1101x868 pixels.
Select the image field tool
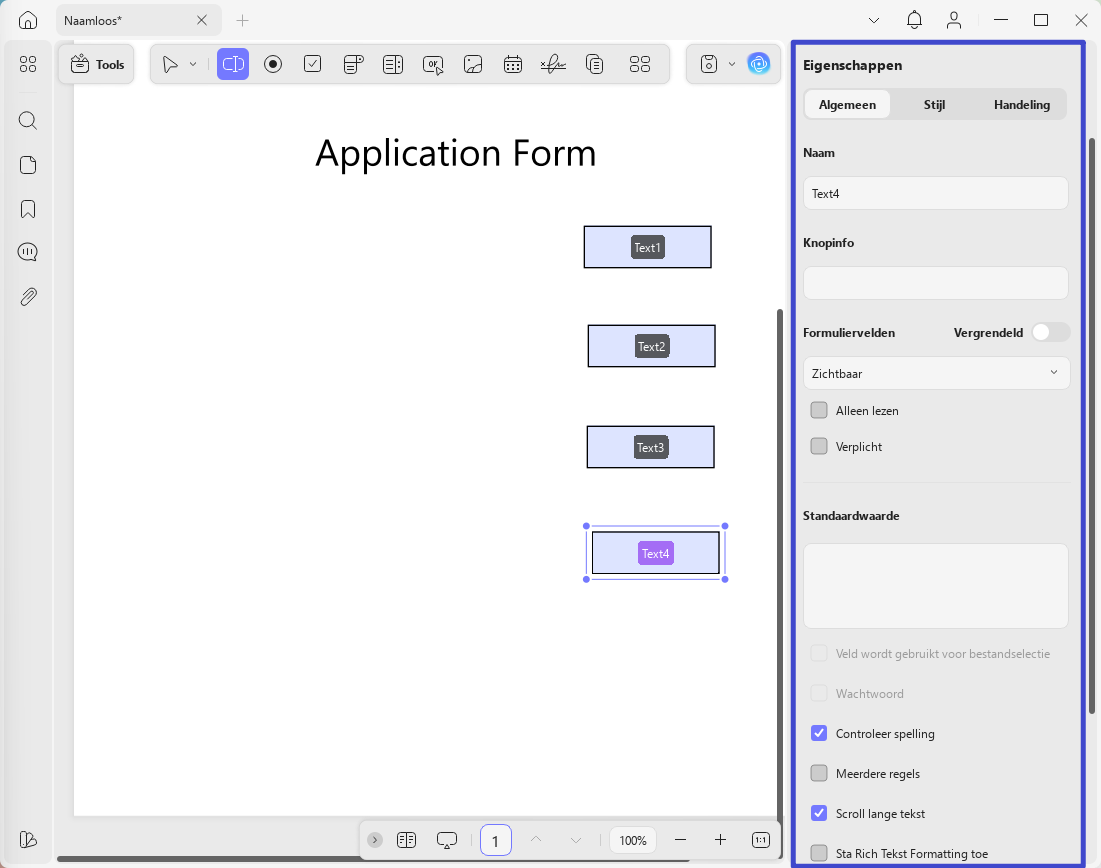coord(473,65)
